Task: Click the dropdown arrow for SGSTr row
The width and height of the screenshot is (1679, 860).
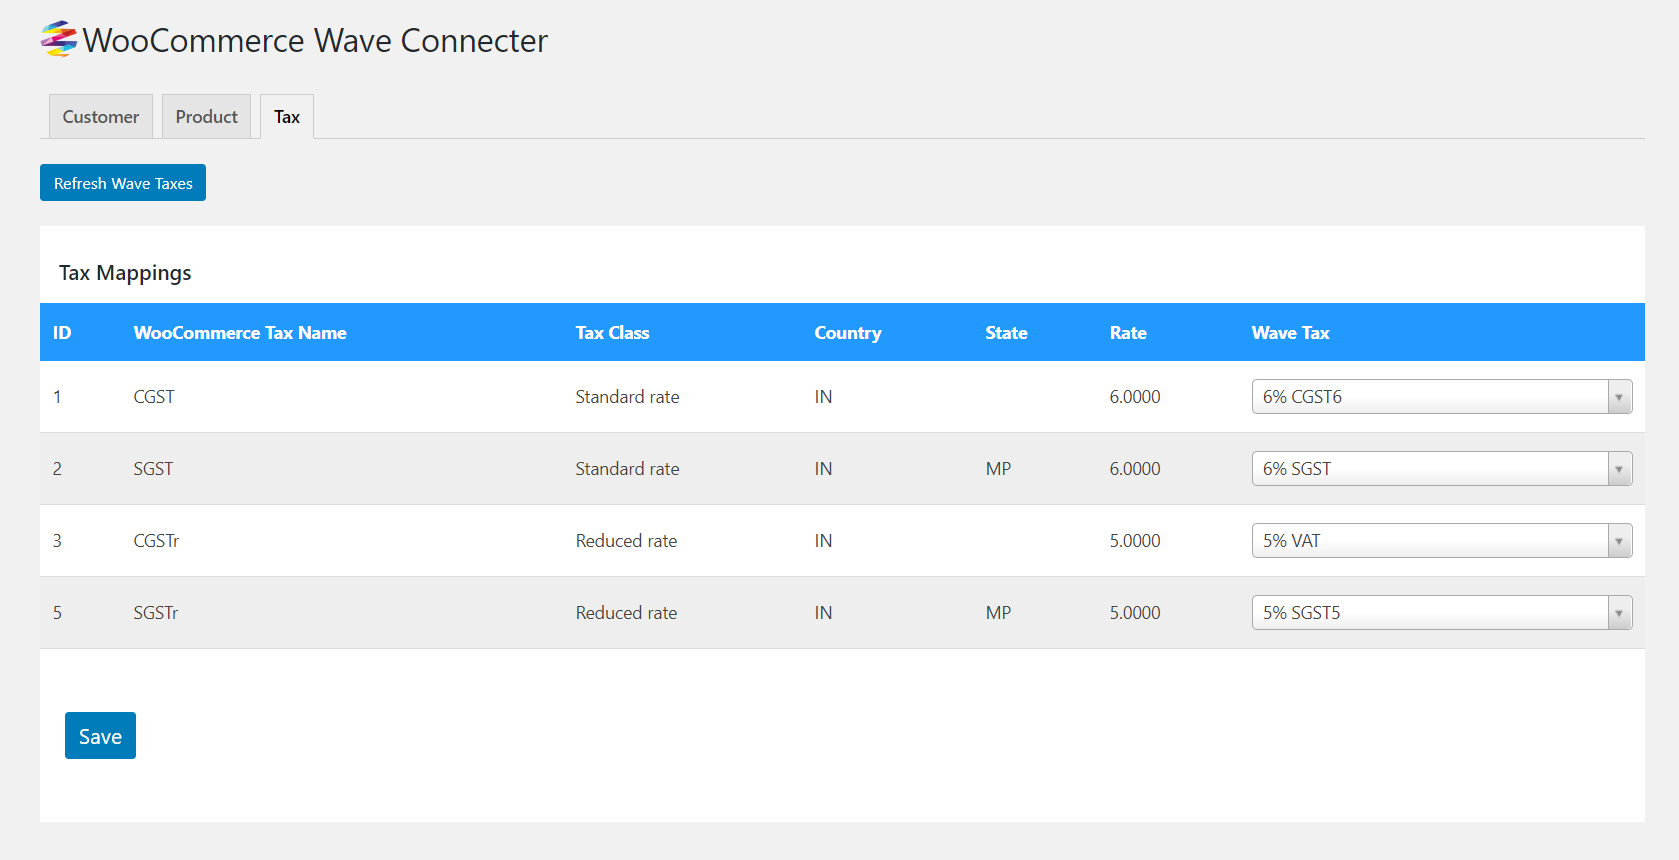Action: pyautogui.click(x=1619, y=613)
